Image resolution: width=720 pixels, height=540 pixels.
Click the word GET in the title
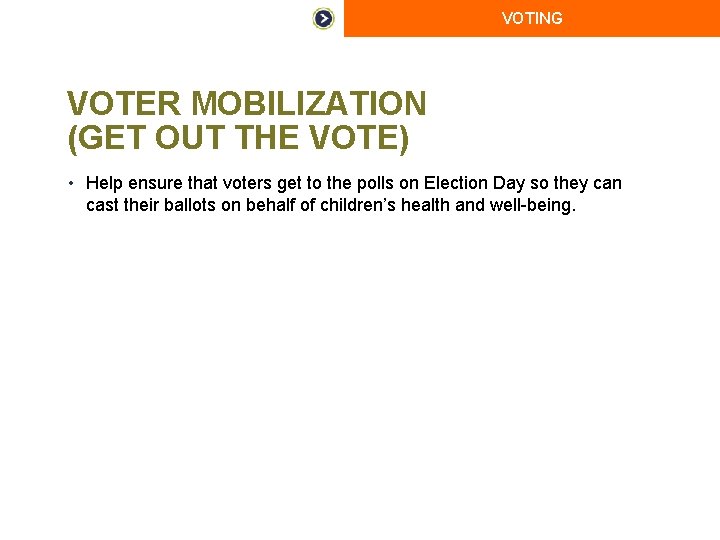[110, 138]
